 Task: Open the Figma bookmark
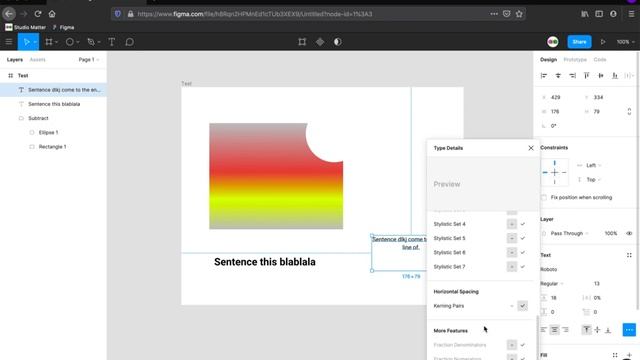pyautogui.click(x=63, y=27)
